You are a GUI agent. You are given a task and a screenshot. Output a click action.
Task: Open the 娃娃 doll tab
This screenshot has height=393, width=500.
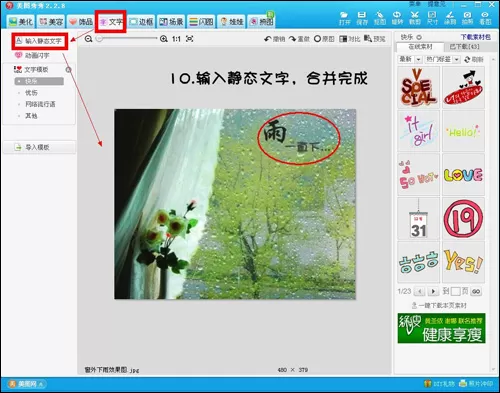[x=232, y=22]
